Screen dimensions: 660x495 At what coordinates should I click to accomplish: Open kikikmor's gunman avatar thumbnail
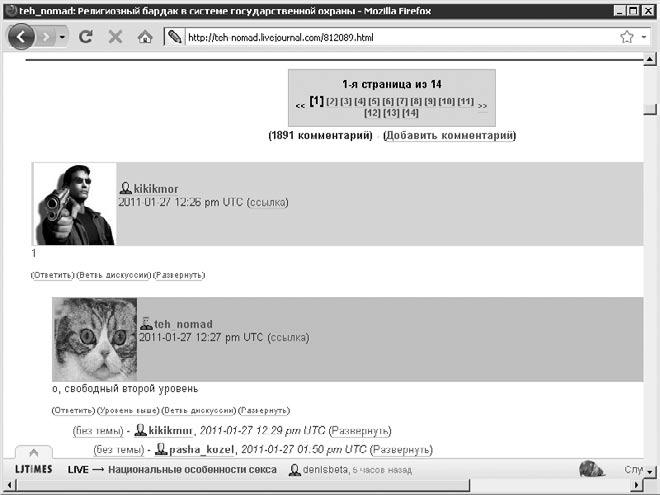pyautogui.click(x=75, y=204)
